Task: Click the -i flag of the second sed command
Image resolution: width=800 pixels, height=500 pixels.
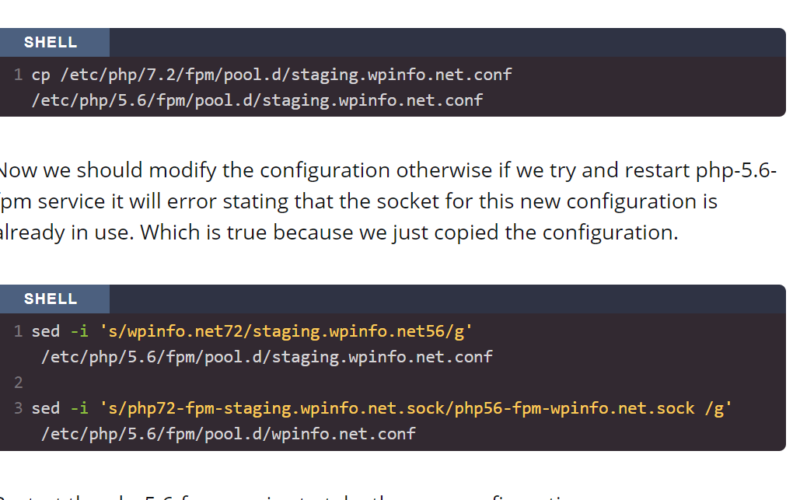Action: [79, 408]
